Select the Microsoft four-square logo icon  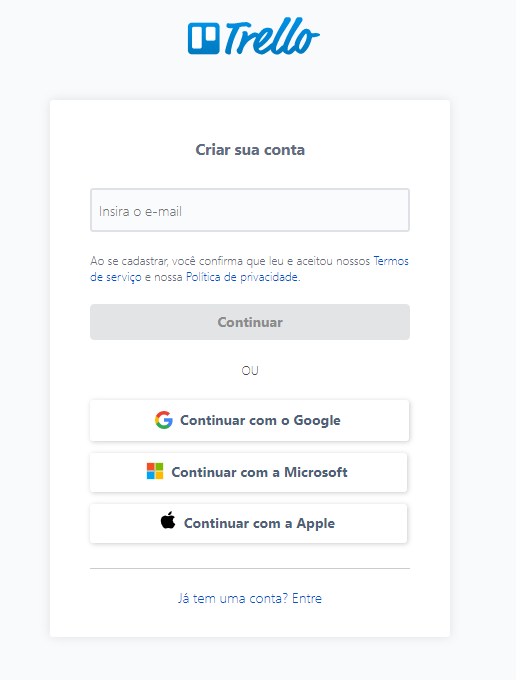point(155,471)
